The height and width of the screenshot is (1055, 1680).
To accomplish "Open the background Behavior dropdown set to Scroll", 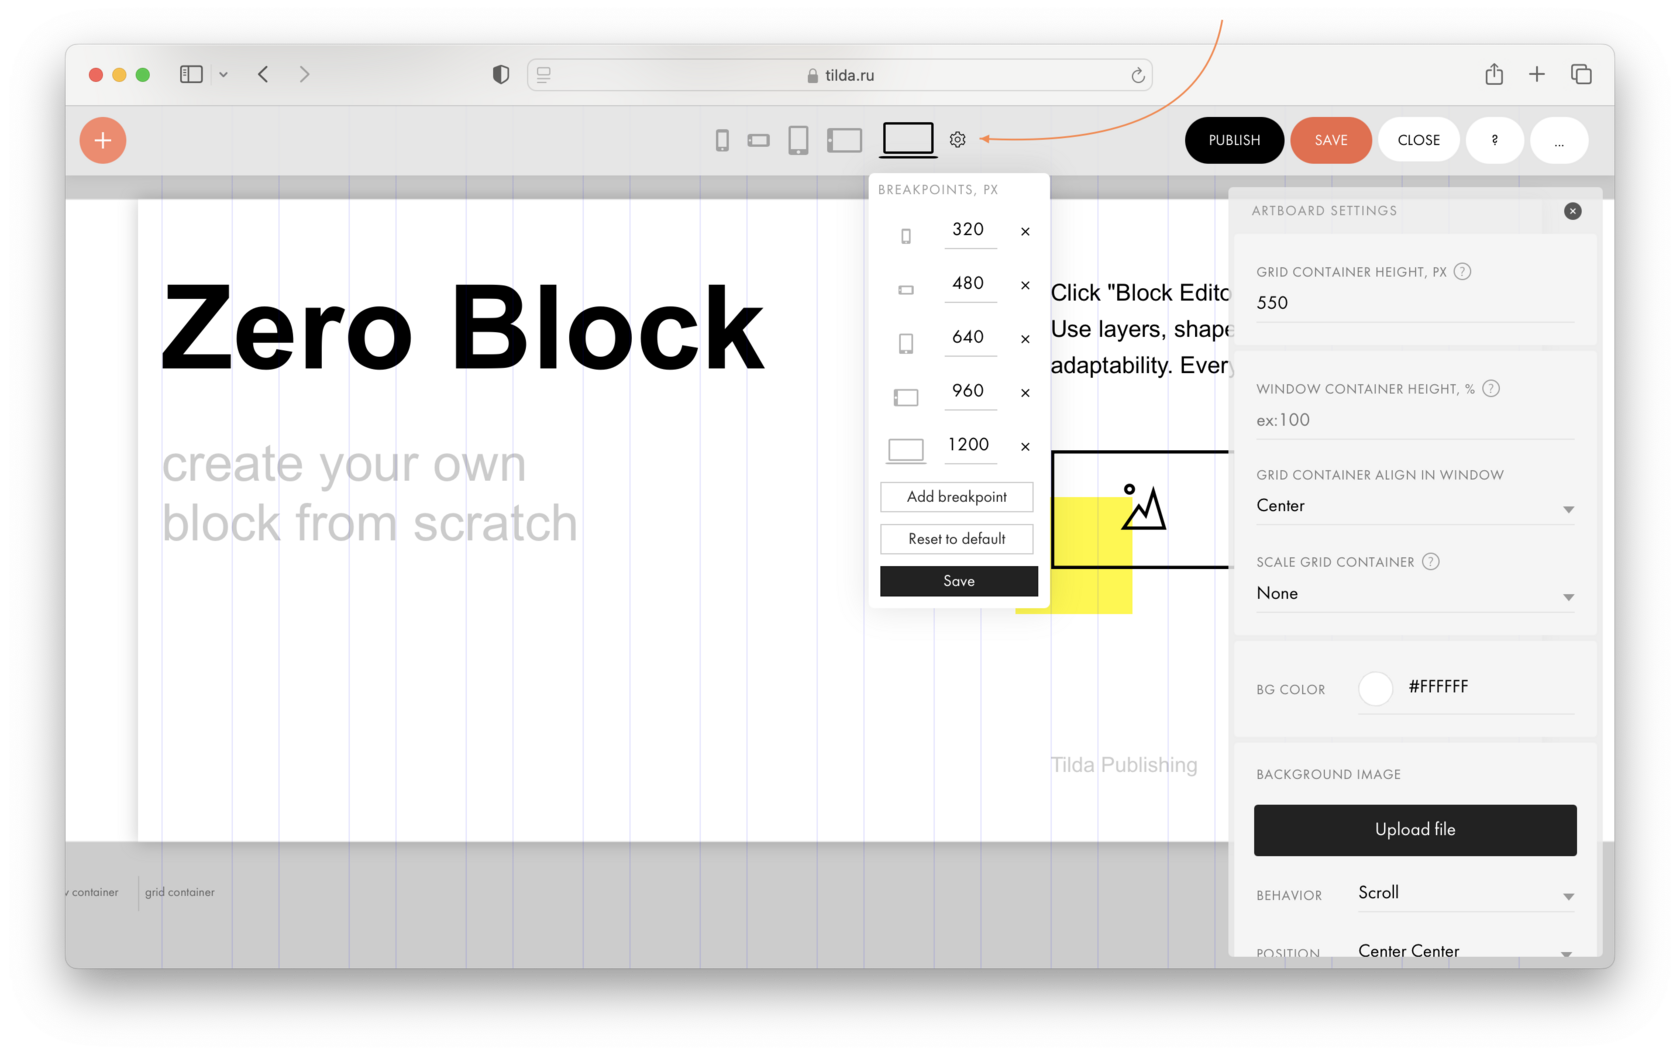I will (1464, 893).
